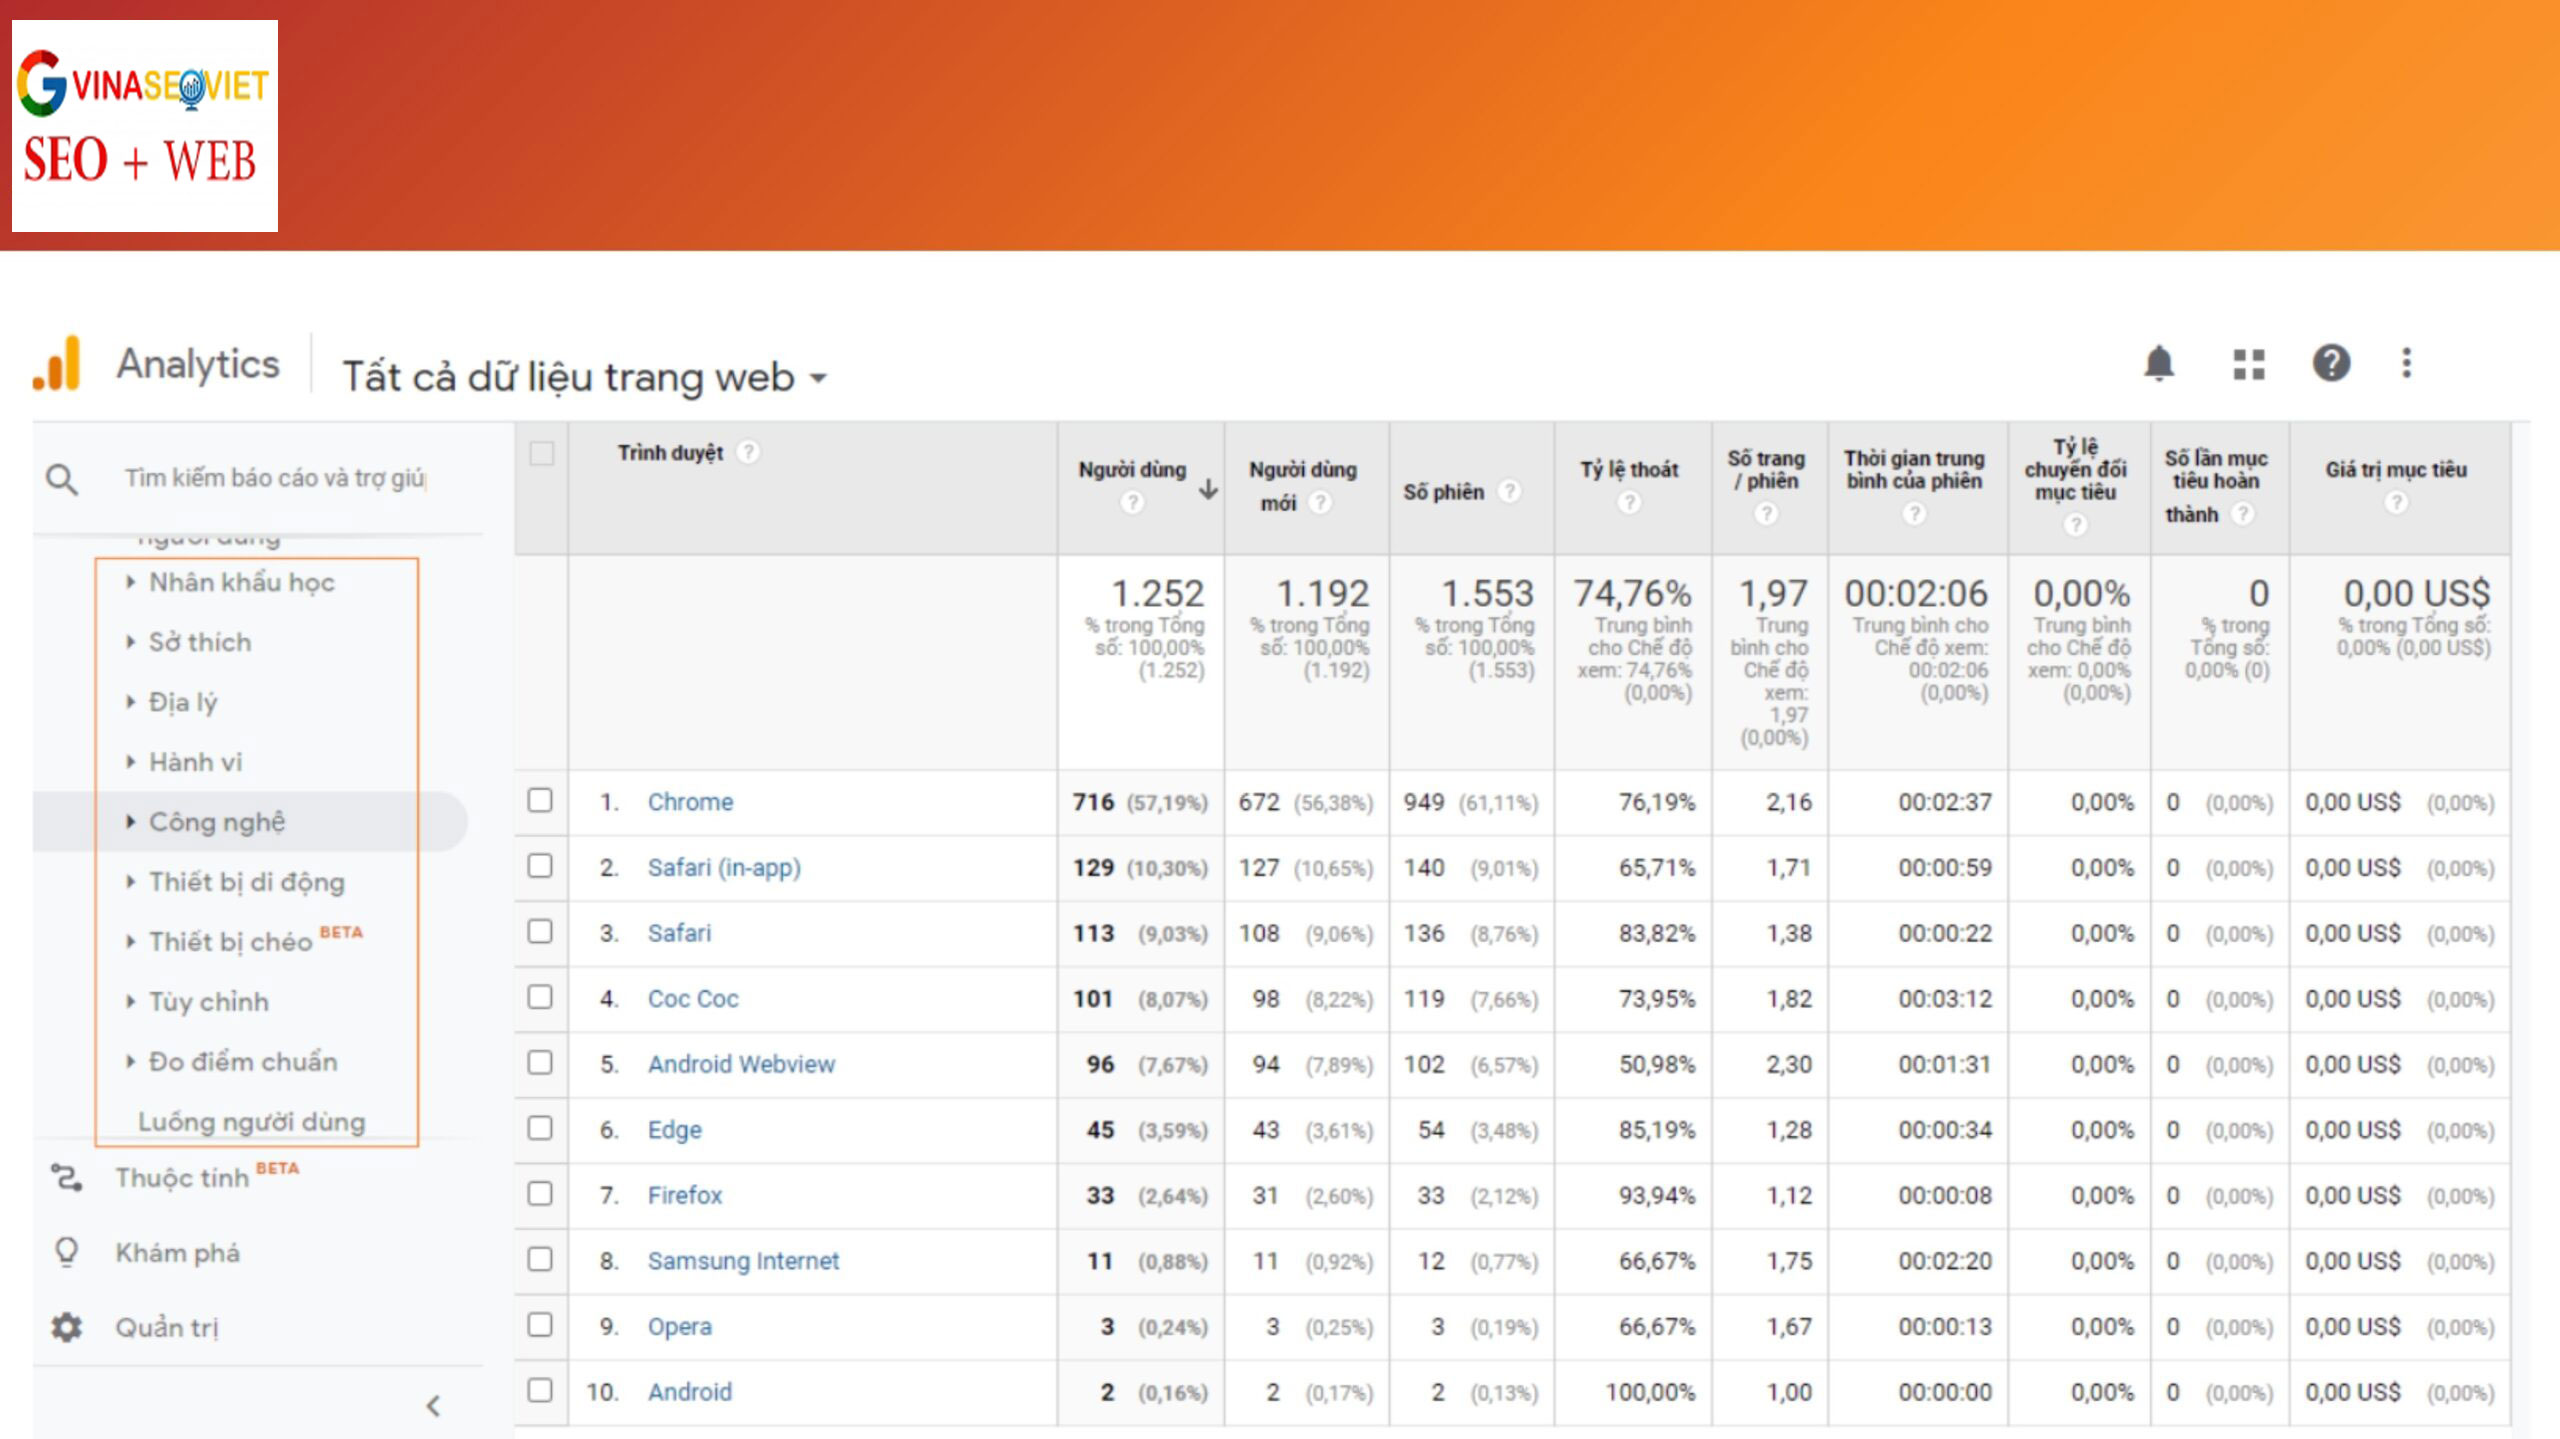
Task: Open the Chrome browser link
Action: click(690, 802)
